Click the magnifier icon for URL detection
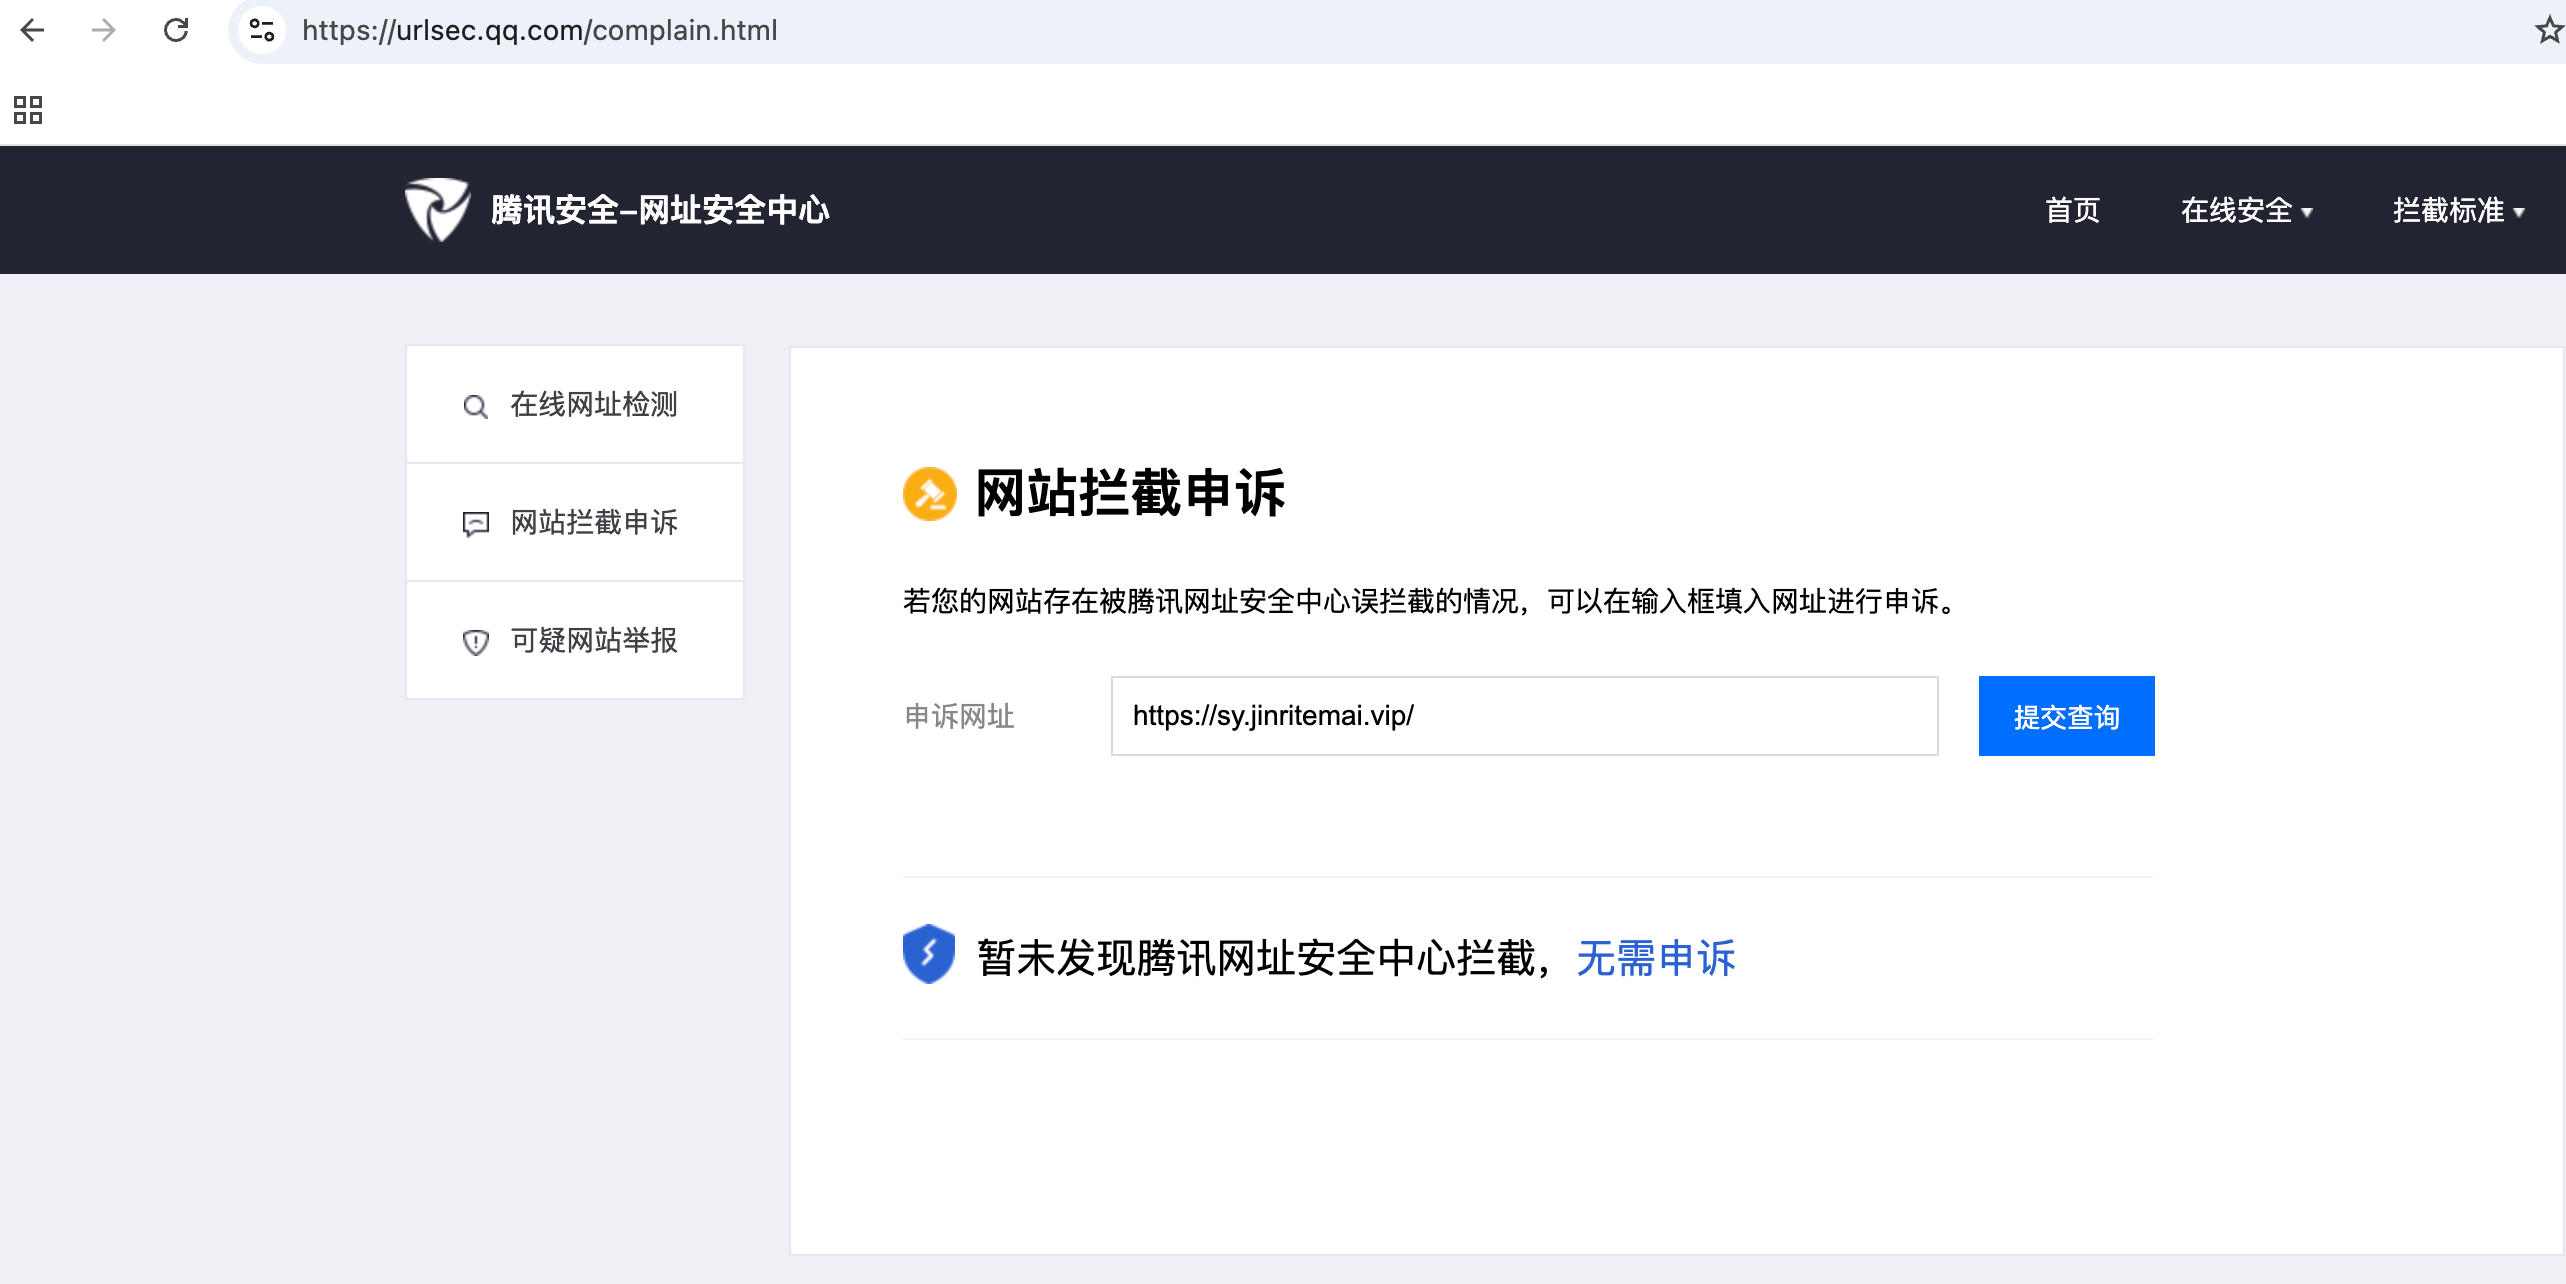2566x1284 pixels. pyautogui.click(x=475, y=406)
